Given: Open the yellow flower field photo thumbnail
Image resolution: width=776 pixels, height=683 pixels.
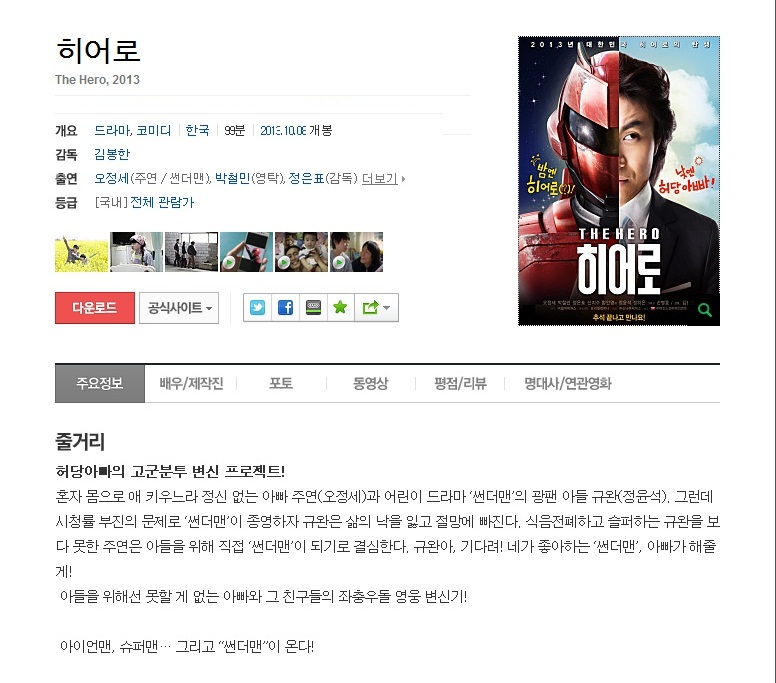Looking at the screenshot, I should click(x=82, y=252).
